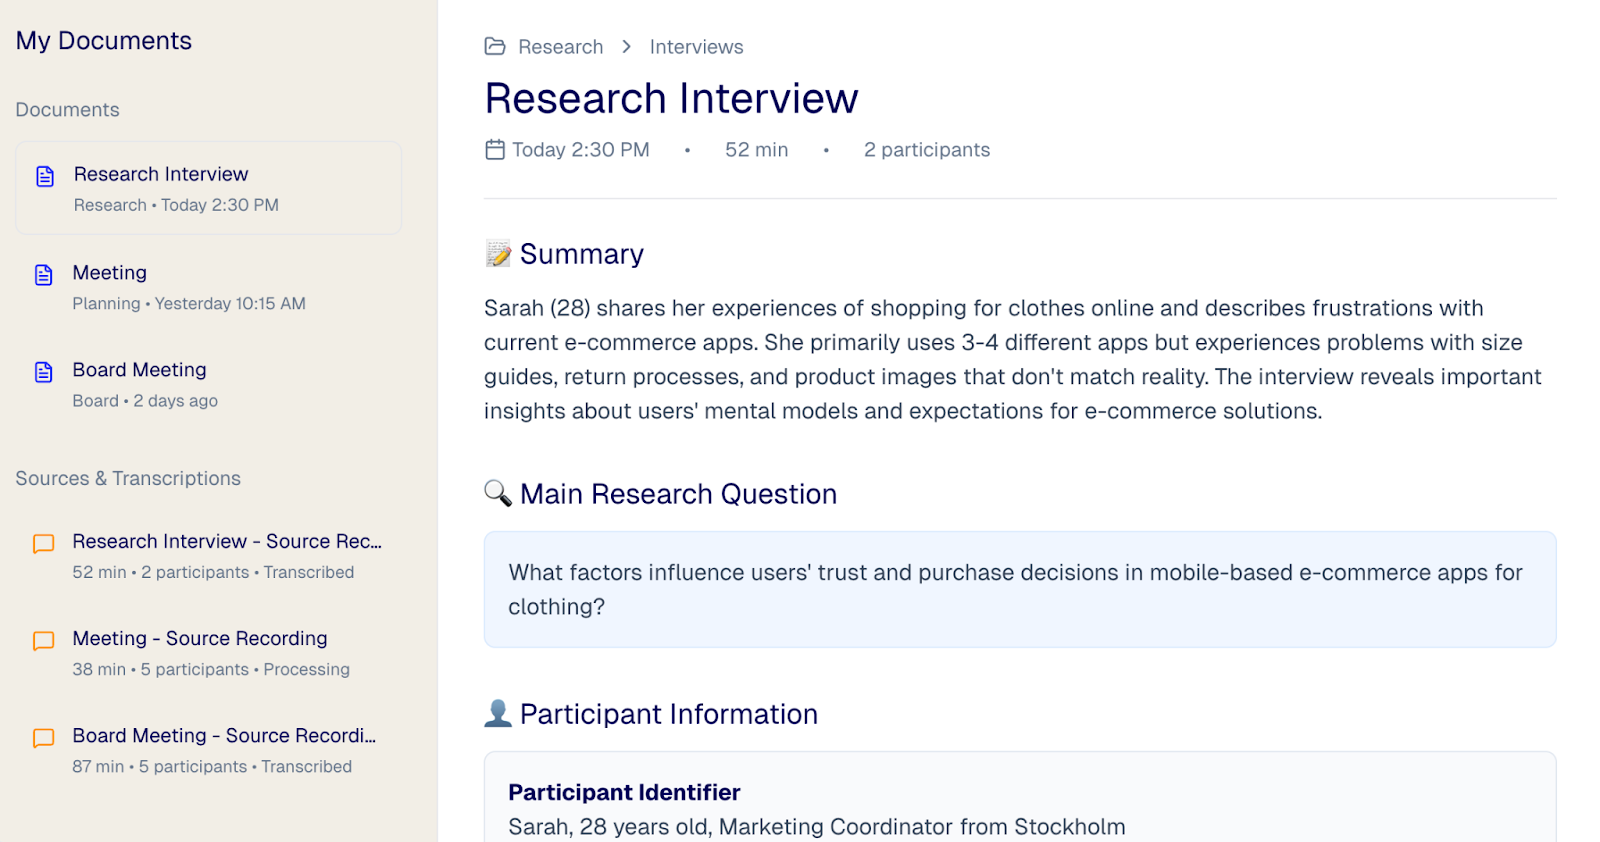The image size is (1600, 842).
Task: Open the Research breadcrumb link
Action: [x=561, y=47]
